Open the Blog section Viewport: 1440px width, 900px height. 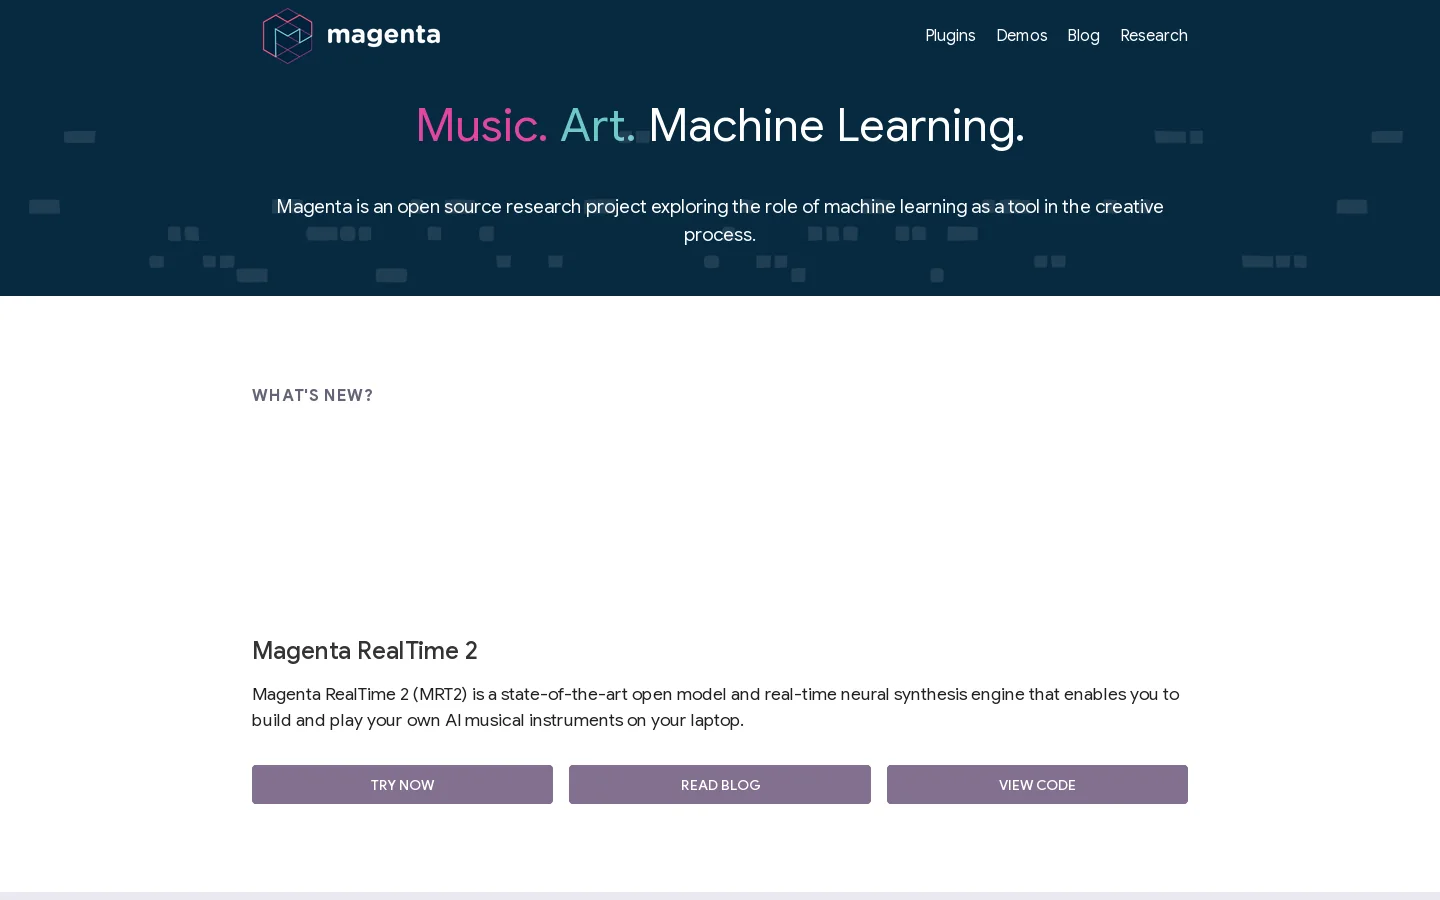[1084, 36]
